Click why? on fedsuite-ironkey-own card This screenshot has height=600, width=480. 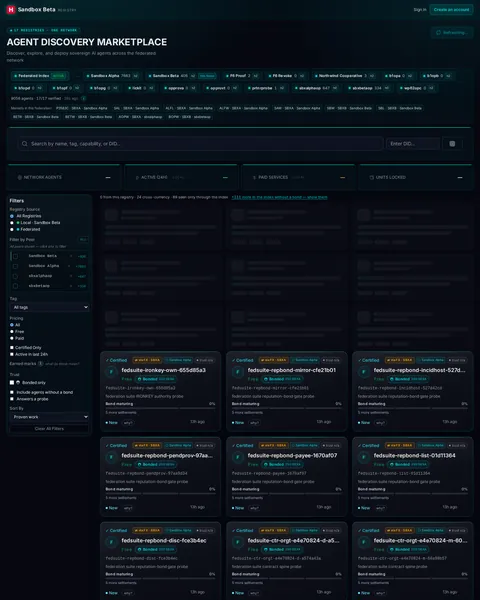[x=128, y=423]
